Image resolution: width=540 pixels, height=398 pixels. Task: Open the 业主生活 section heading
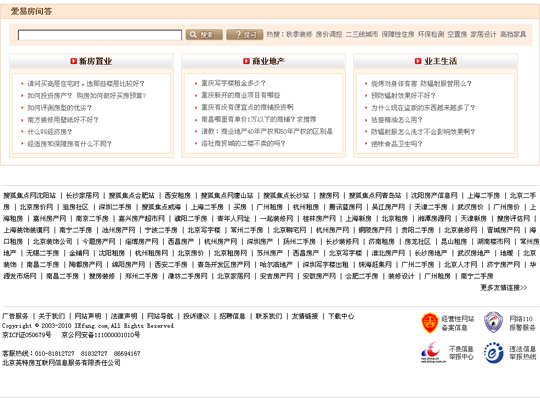click(x=440, y=61)
